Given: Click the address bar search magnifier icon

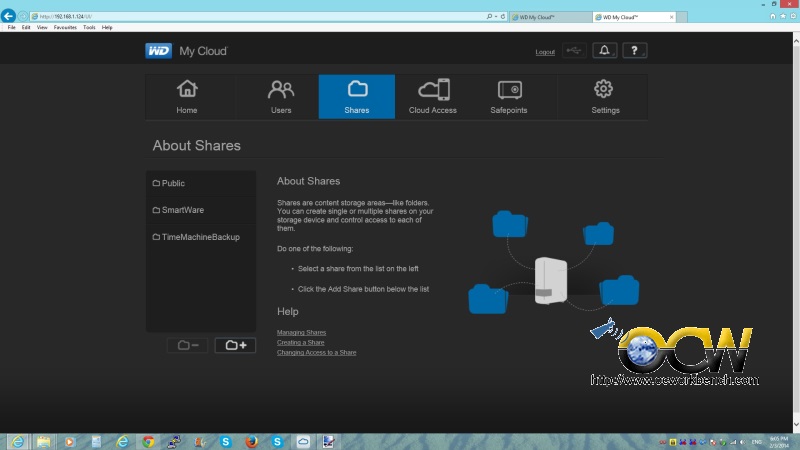Looking at the screenshot, I should pos(489,16).
